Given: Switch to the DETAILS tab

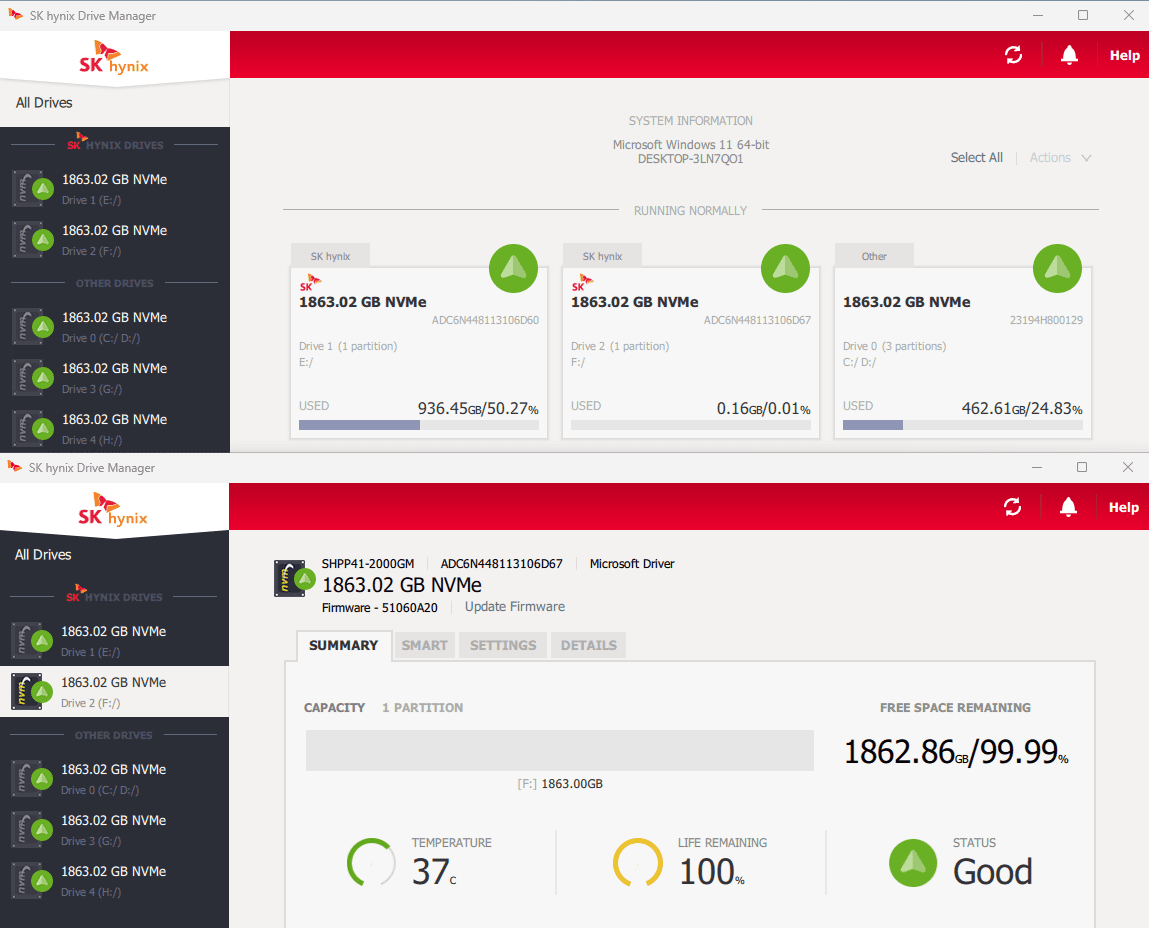Looking at the screenshot, I should 588,646.
